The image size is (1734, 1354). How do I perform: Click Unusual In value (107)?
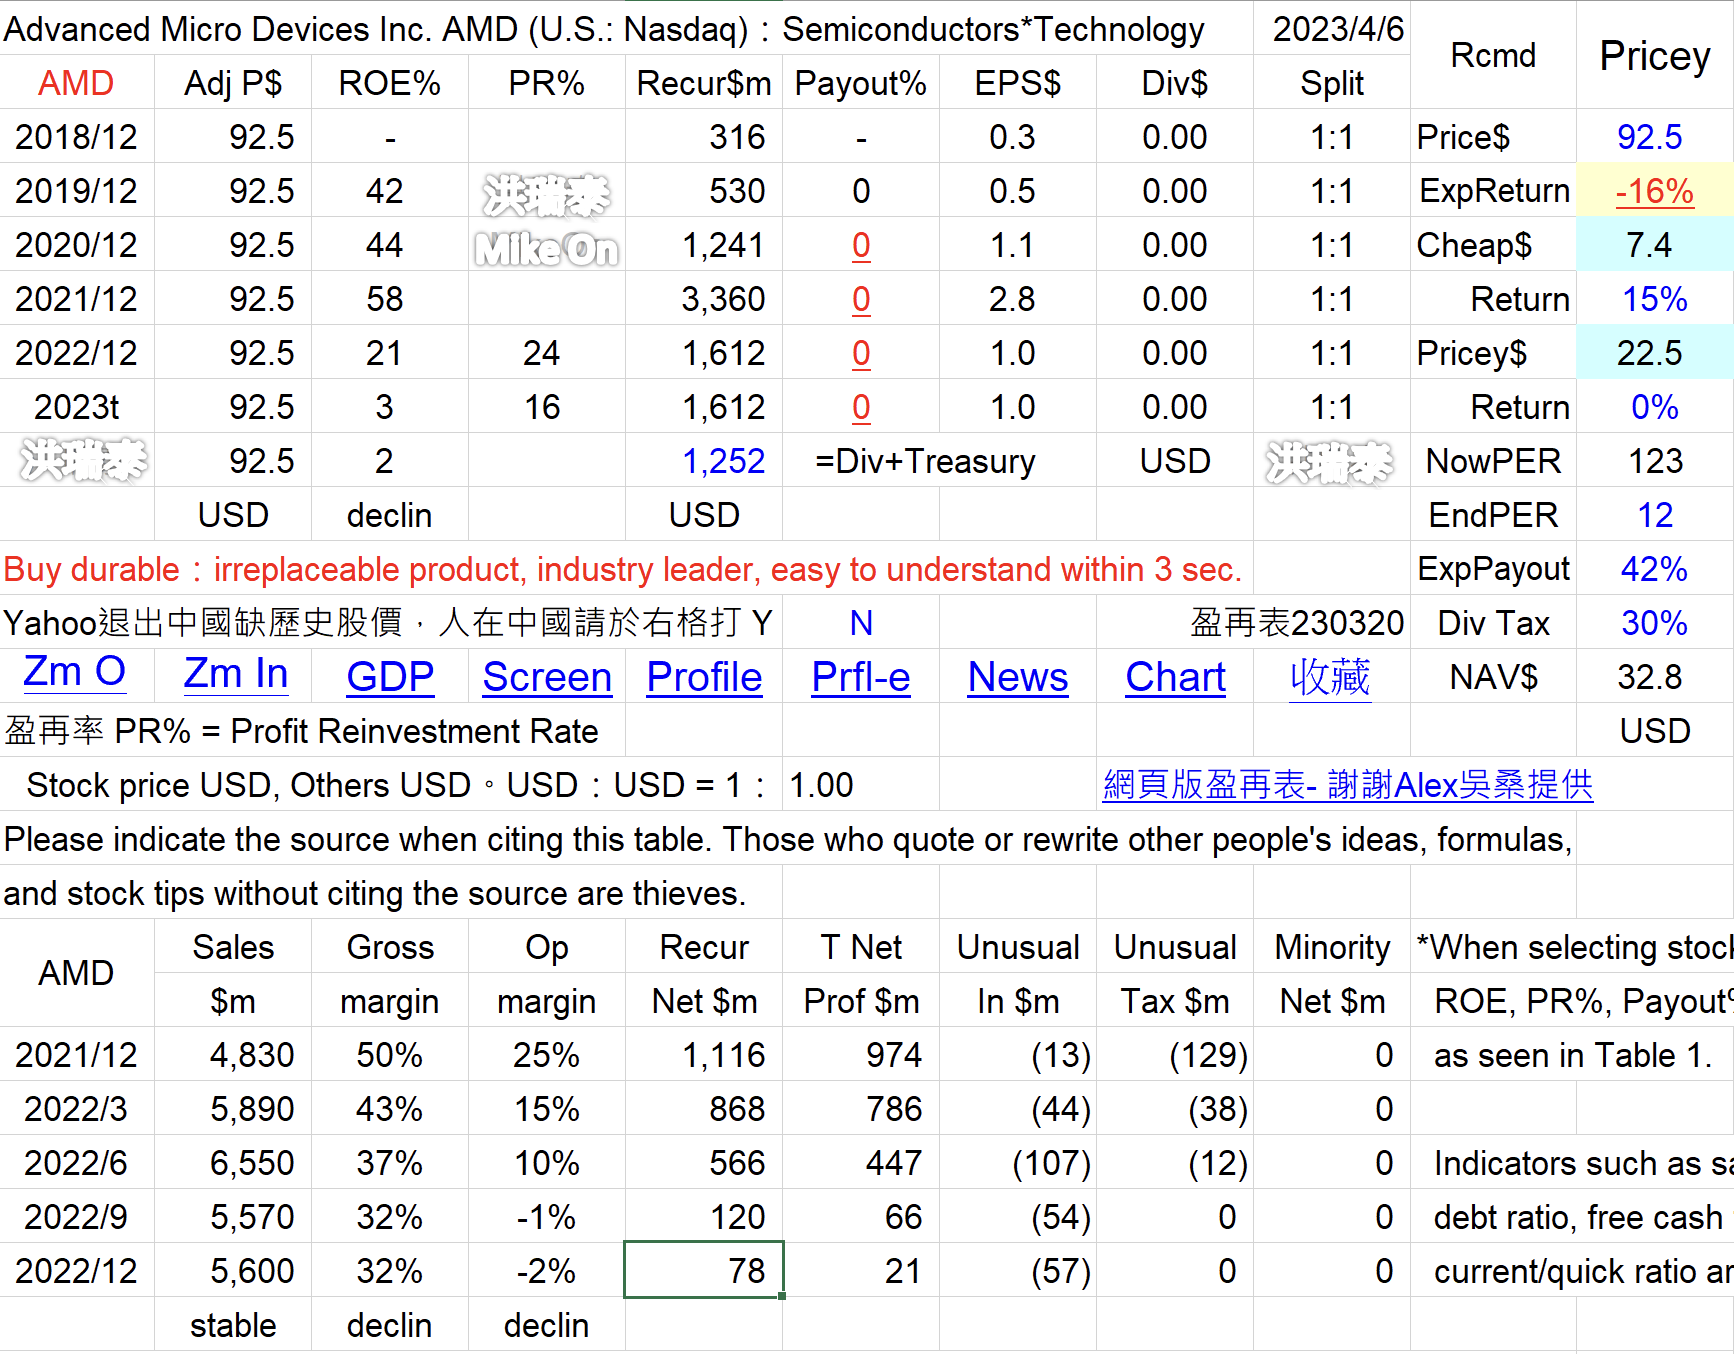pos(1051,1163)
